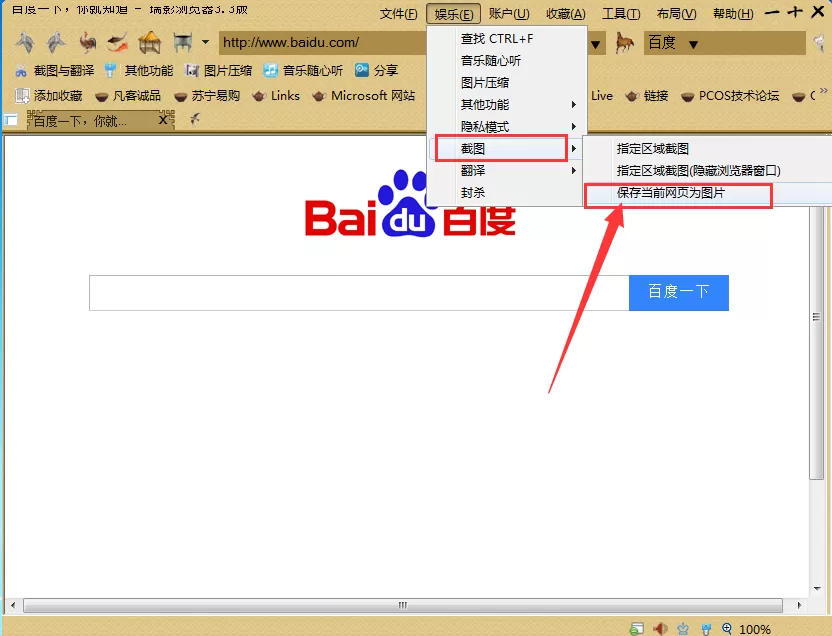The height and width of the screenshot is (636, 832).
Task: Click the URL address field
Action: click(x=323, y=42)
